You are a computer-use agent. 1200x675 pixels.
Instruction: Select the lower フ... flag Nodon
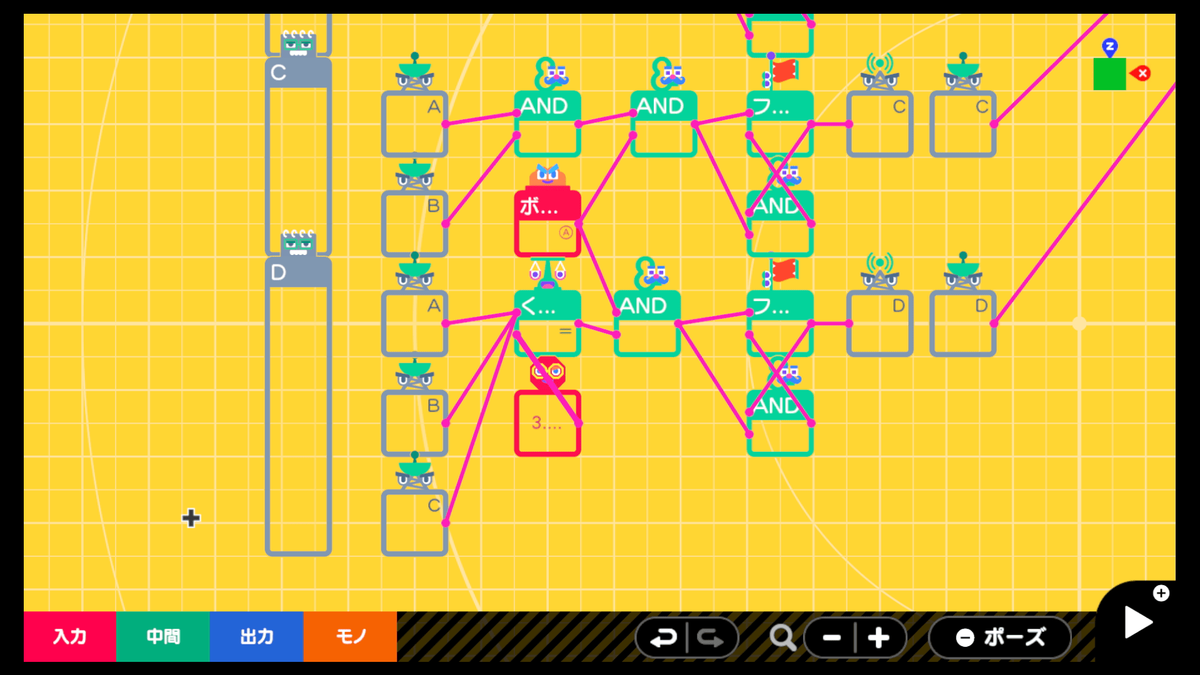tap(780, 323)
